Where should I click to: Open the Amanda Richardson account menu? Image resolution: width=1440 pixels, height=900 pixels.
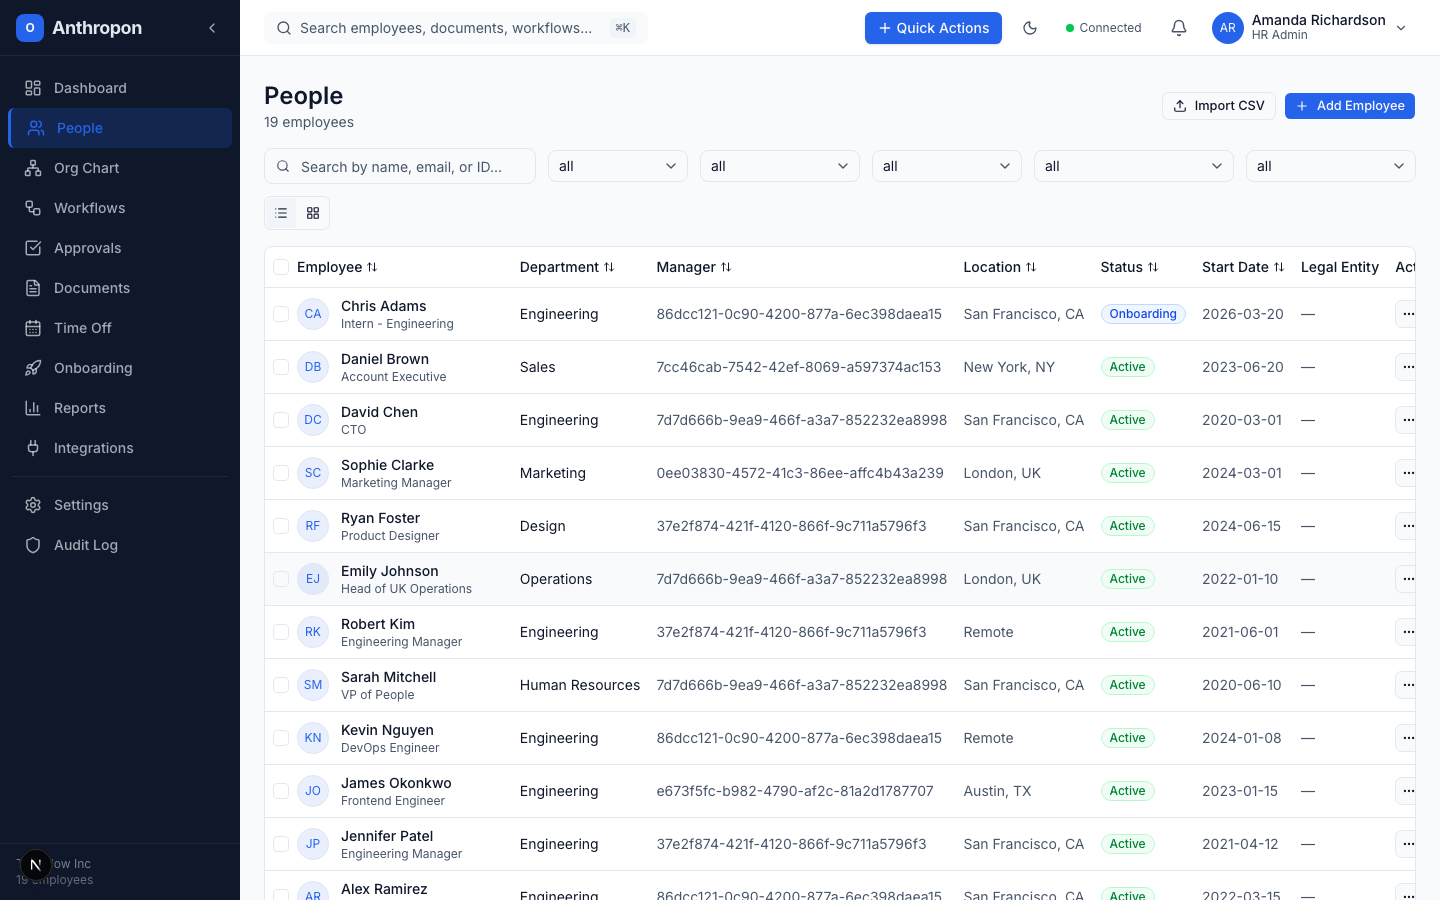click(1310, 28)
